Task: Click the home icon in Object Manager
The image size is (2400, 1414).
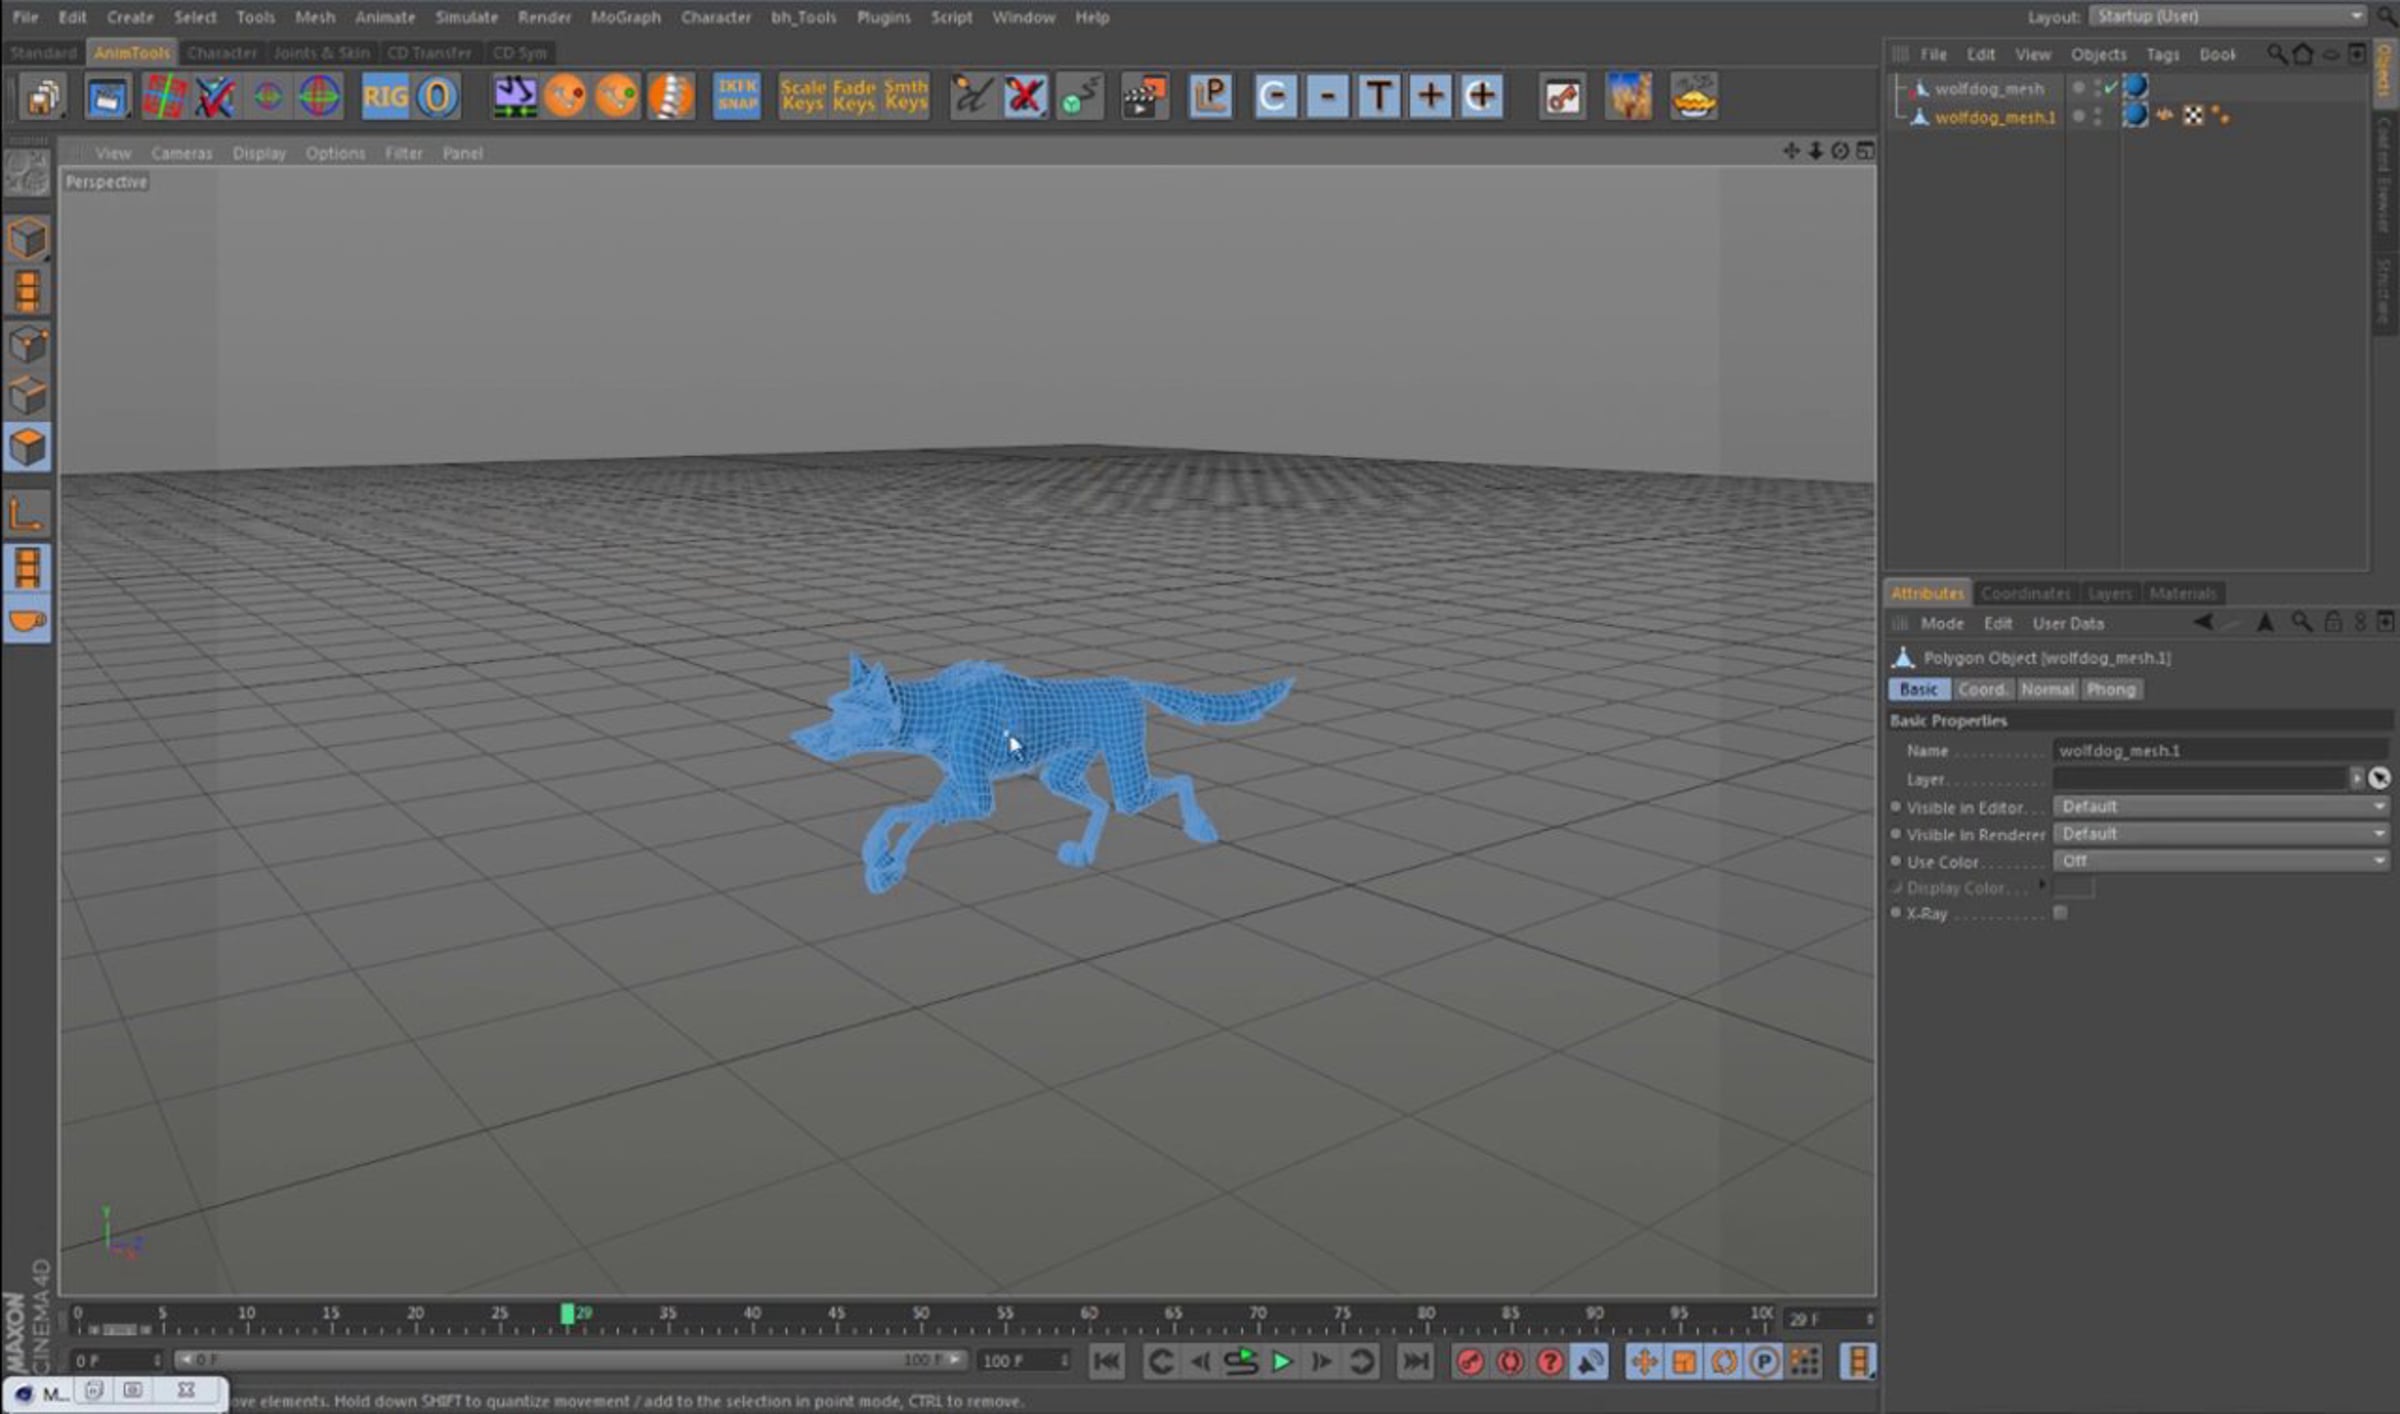Action: tap(2303, 54)
